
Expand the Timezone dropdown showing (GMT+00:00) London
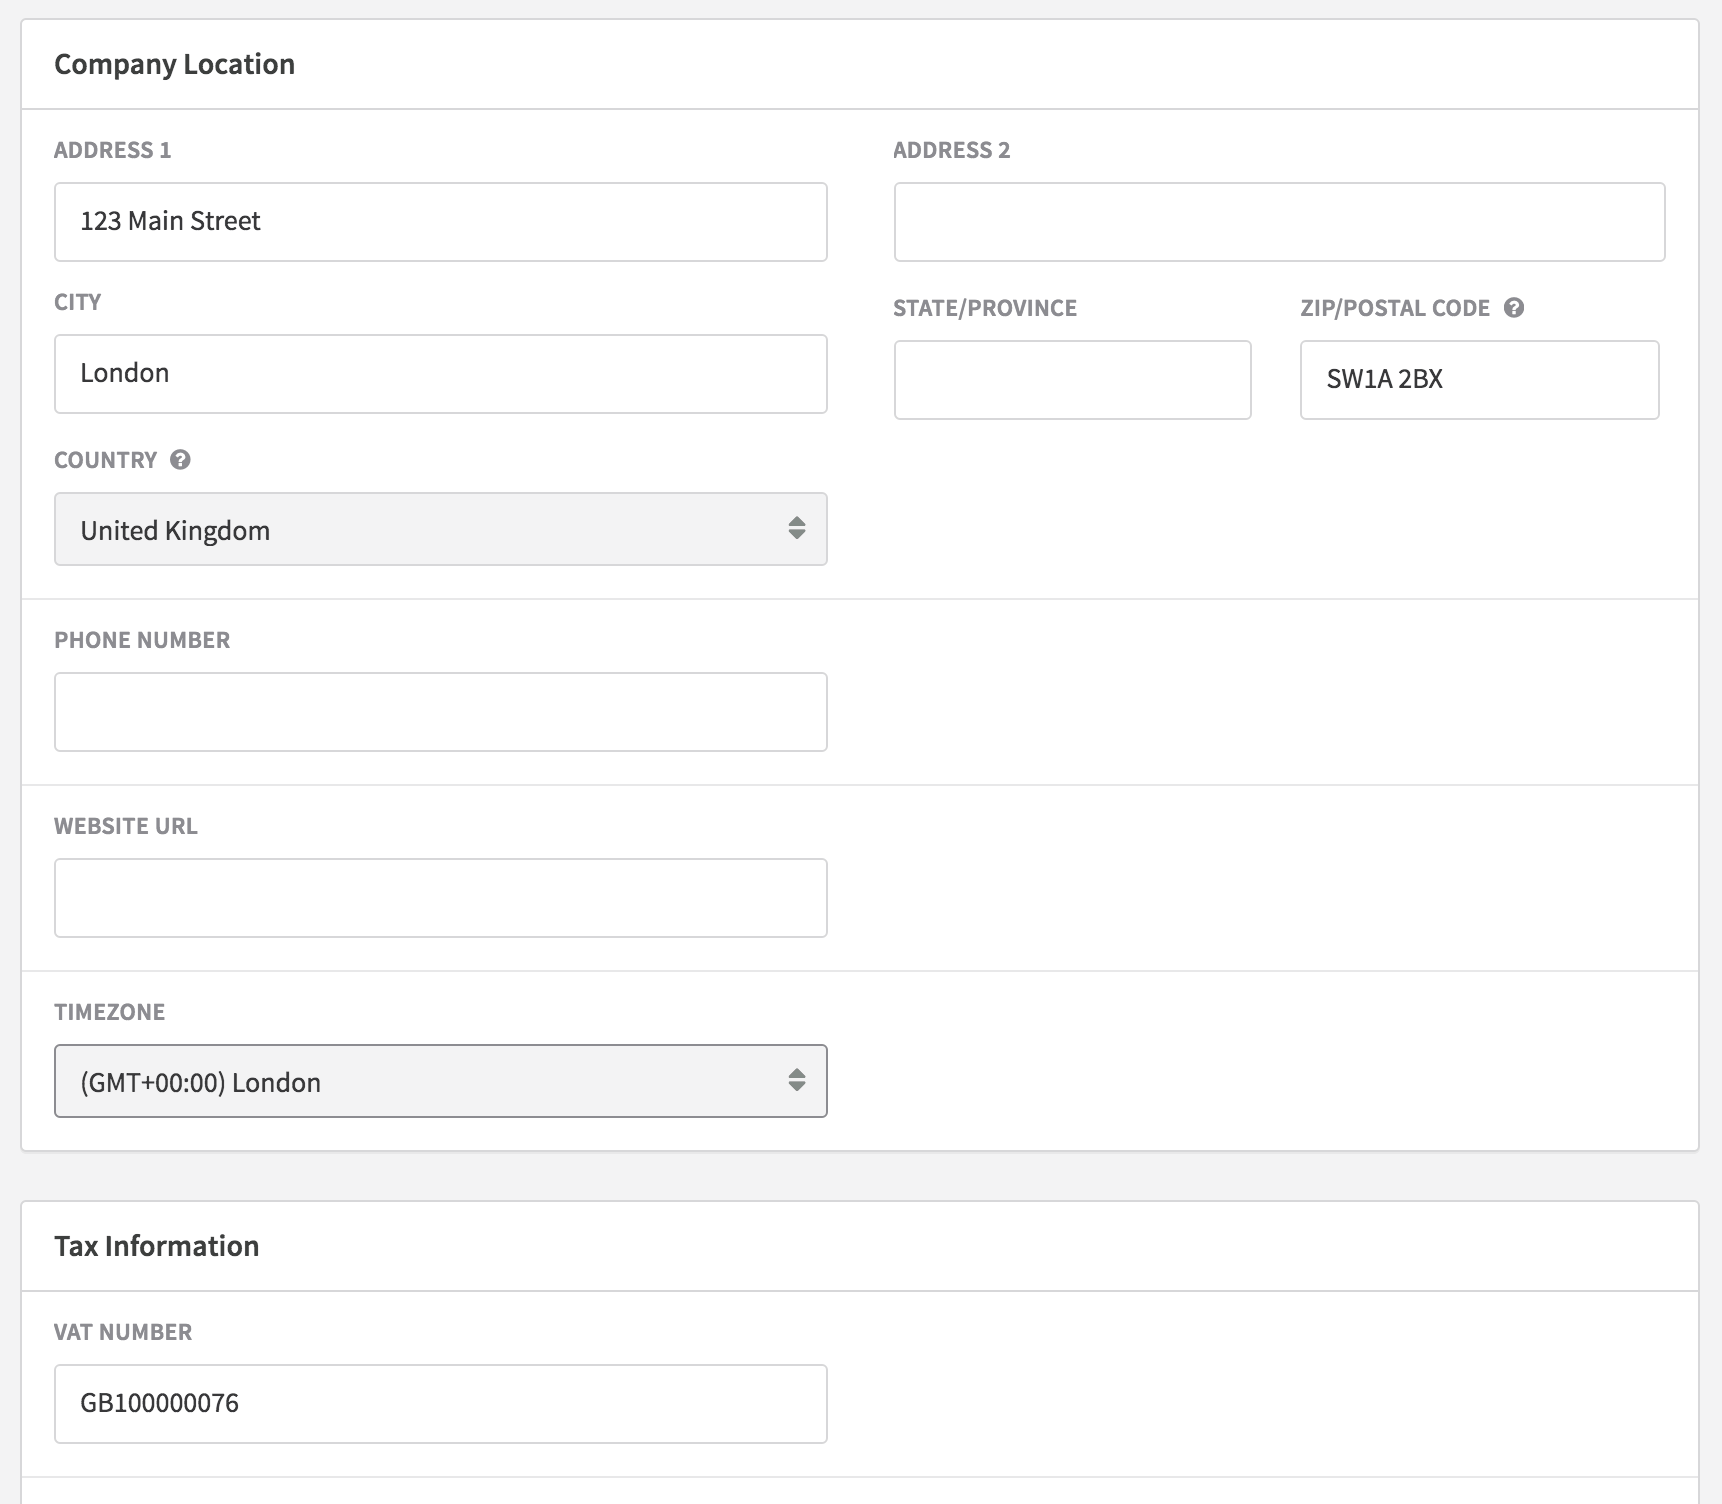(440, 1081)
